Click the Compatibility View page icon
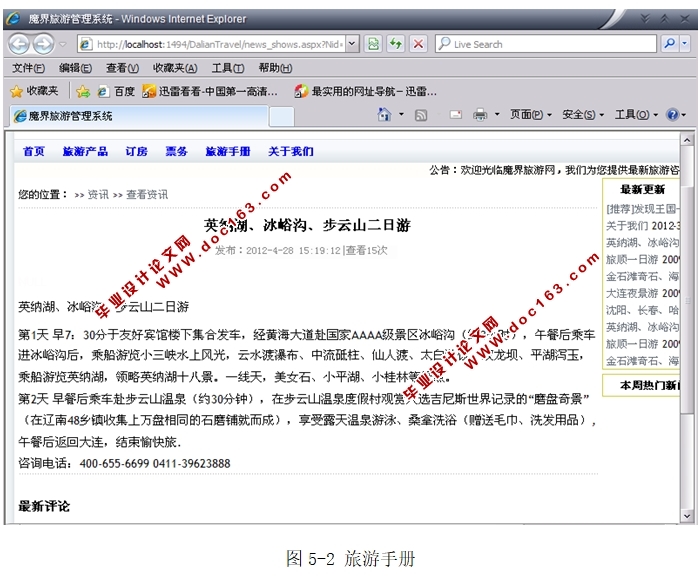 click(373, 44)
